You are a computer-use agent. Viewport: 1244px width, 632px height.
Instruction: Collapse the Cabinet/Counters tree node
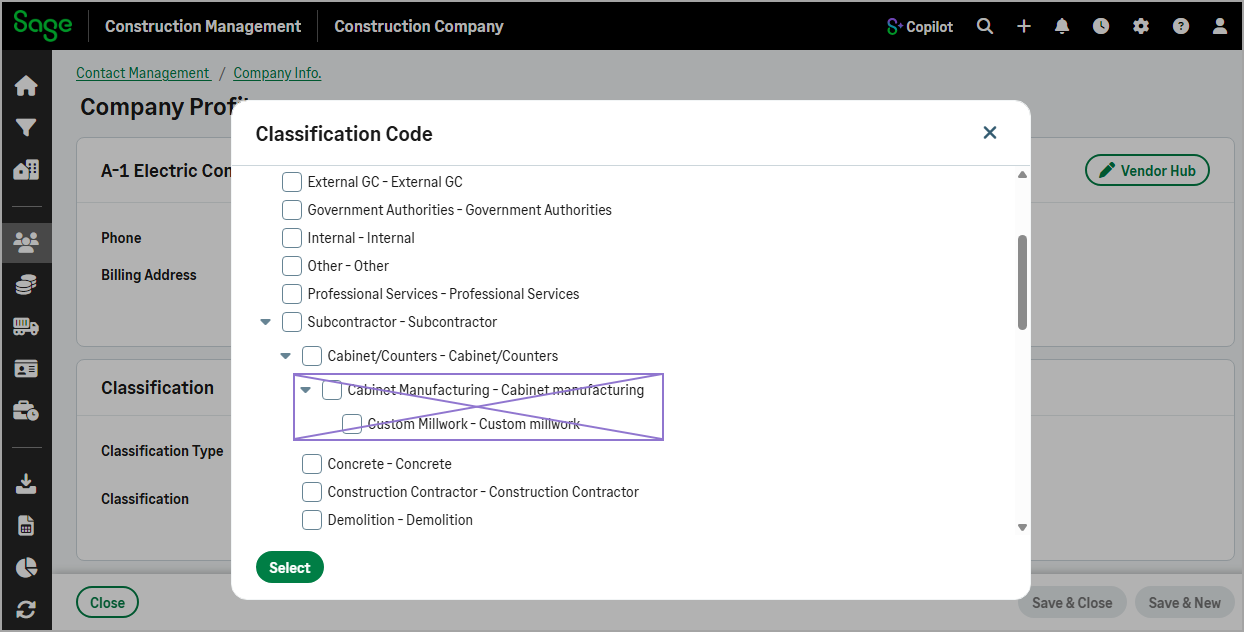click(285, 356)
